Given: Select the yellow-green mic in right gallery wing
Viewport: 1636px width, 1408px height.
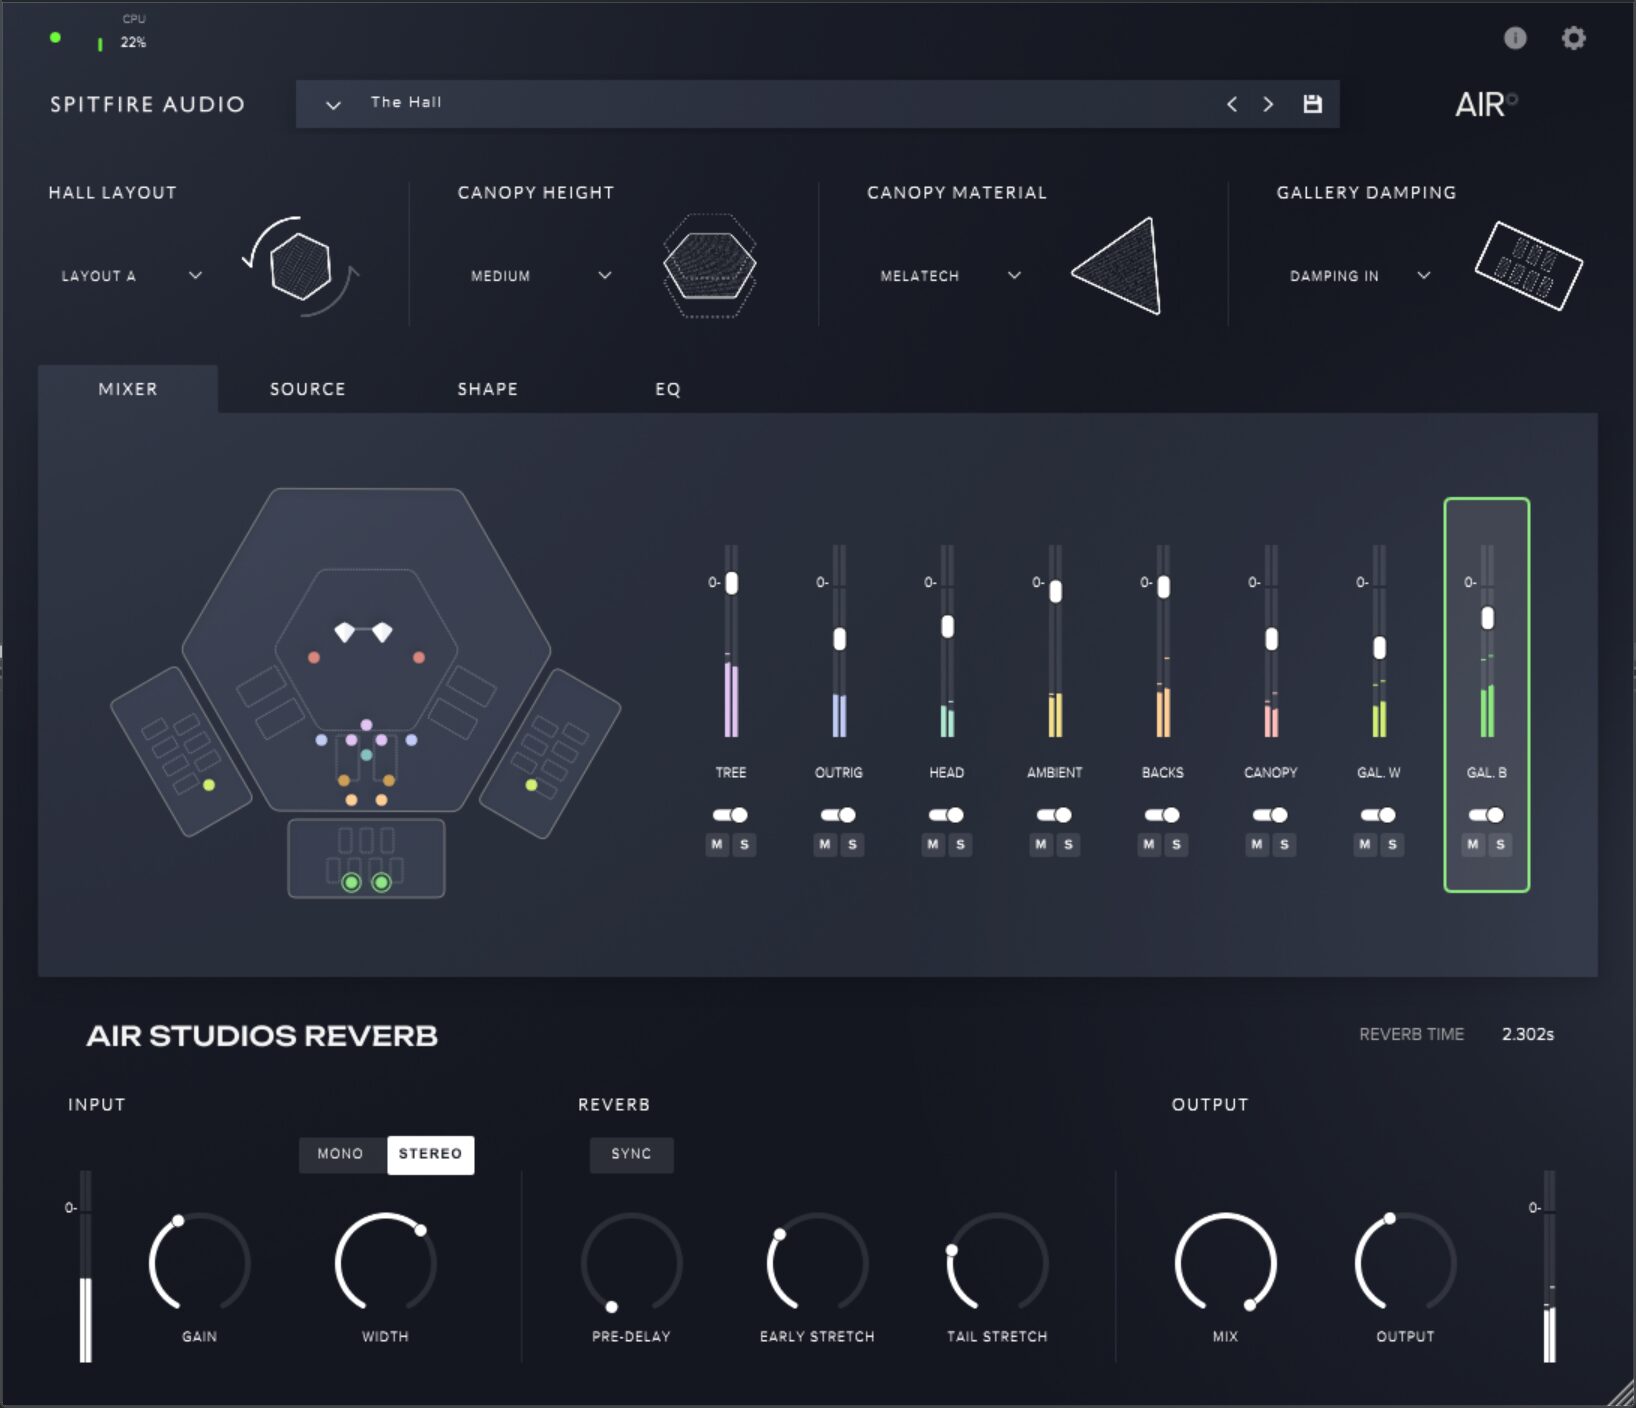Looking at the screenshot, I should coord(531,785).
